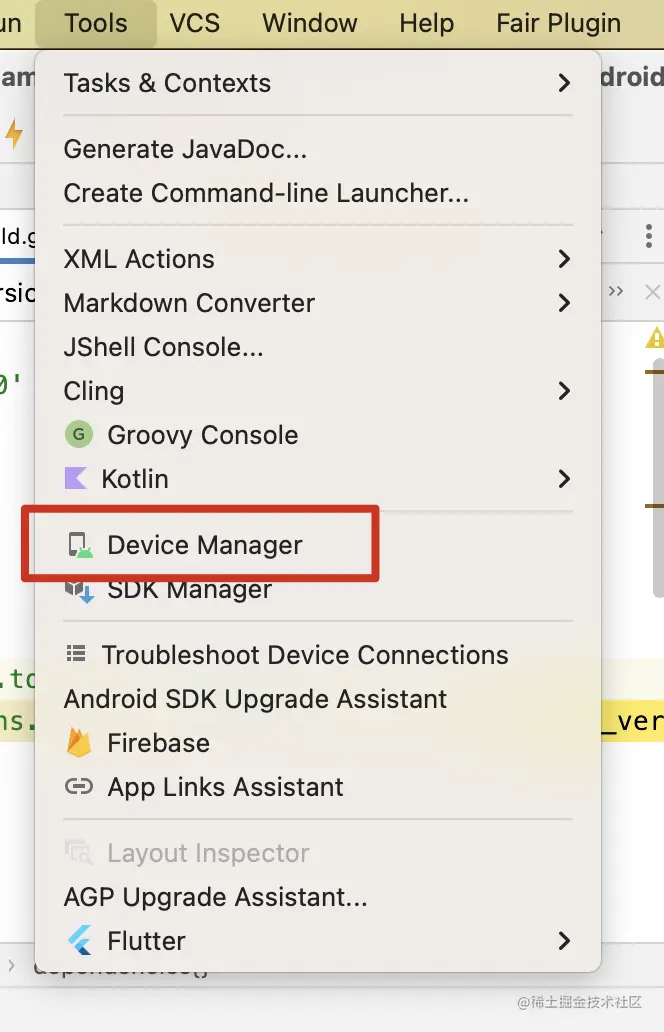Open the VCS menu
This screenshot has width=664, height=1032.
pyautogui.click(x=194, y=23)
